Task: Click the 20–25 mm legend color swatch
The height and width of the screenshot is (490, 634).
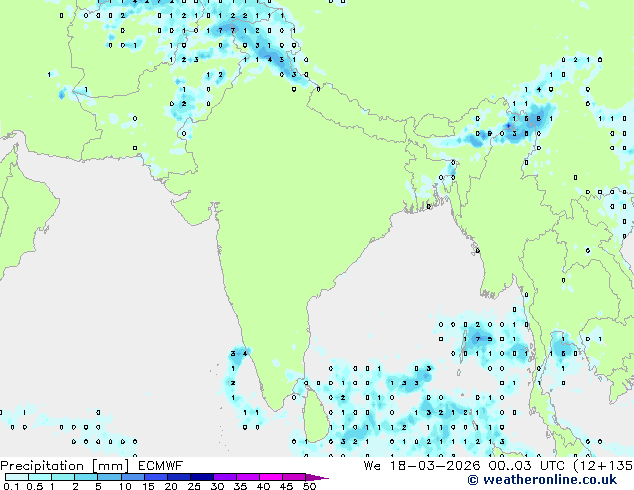Action: [x=179, y=477]
